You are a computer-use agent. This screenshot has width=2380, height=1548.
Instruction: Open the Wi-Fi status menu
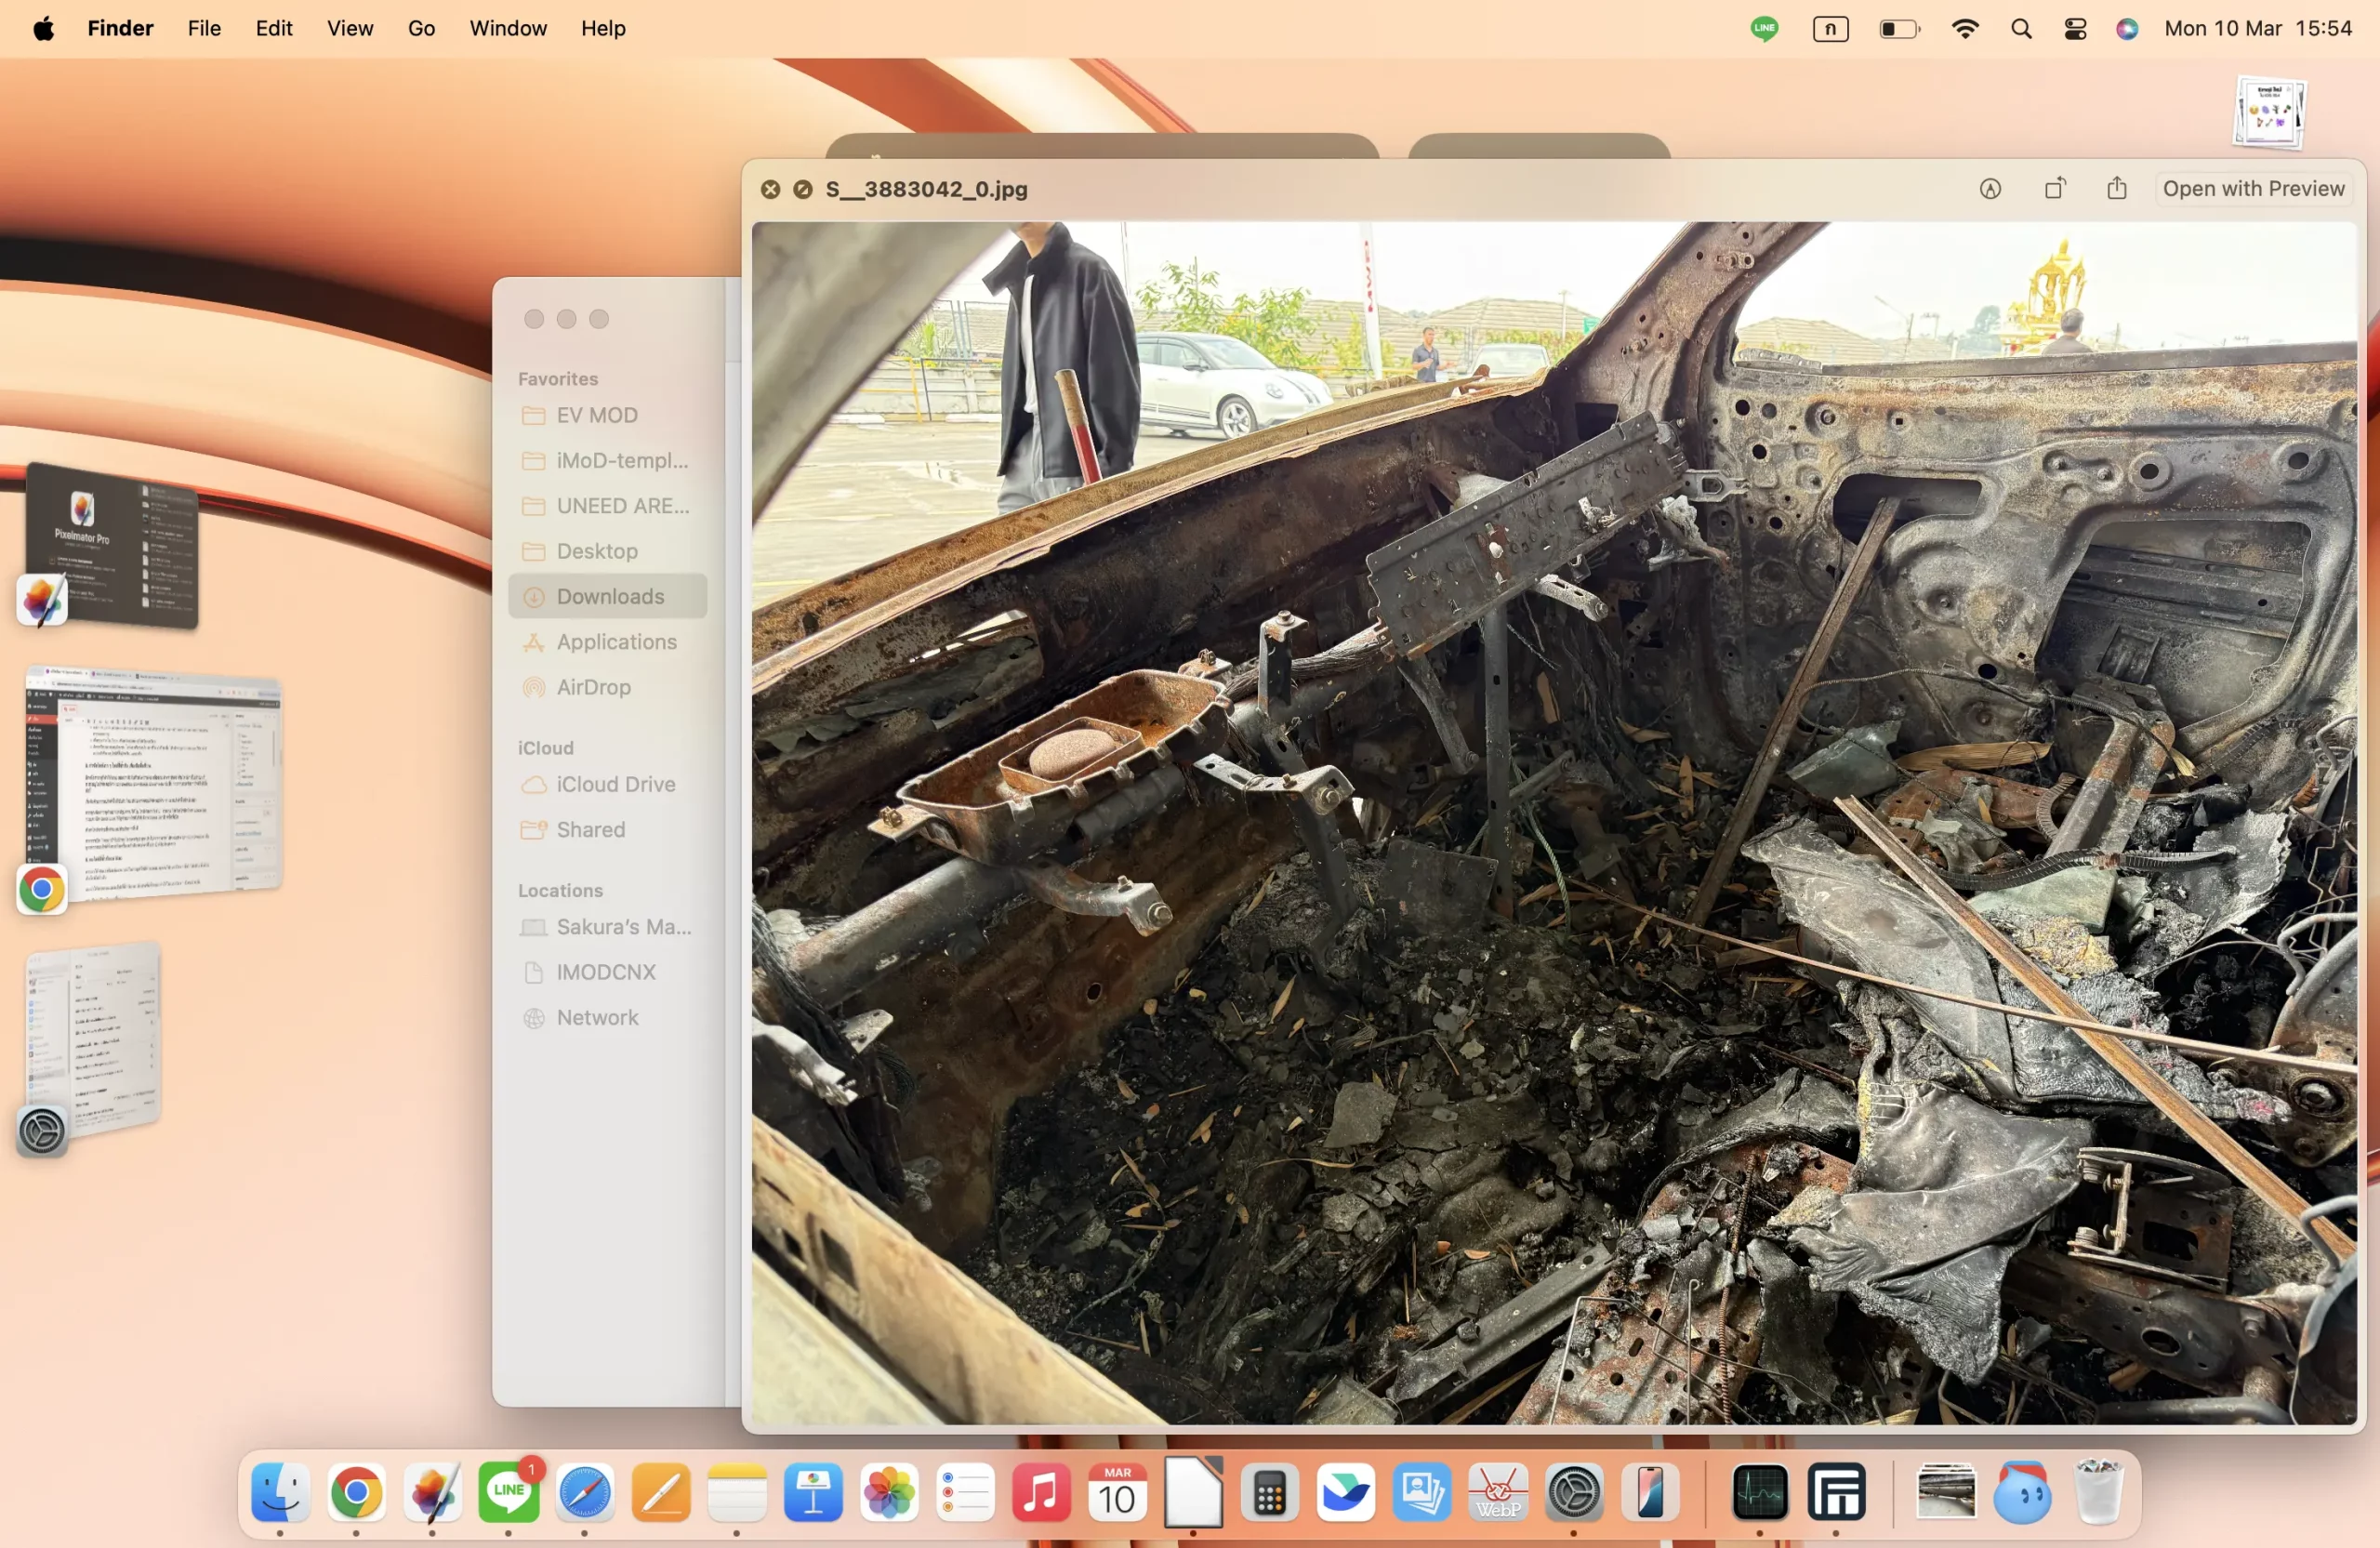[1965, 29]
